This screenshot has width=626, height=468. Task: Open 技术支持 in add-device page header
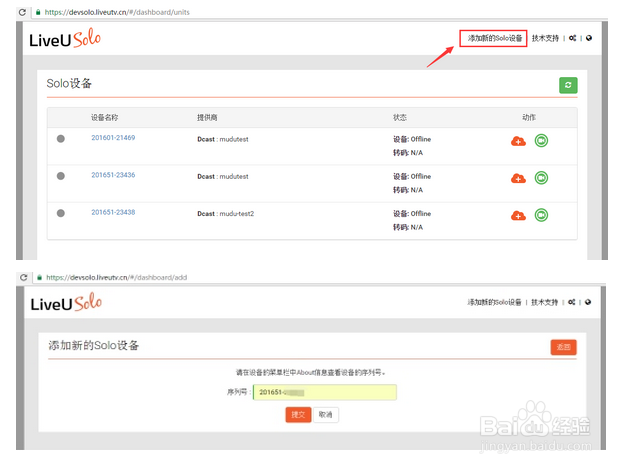click(x=544, y=302)
